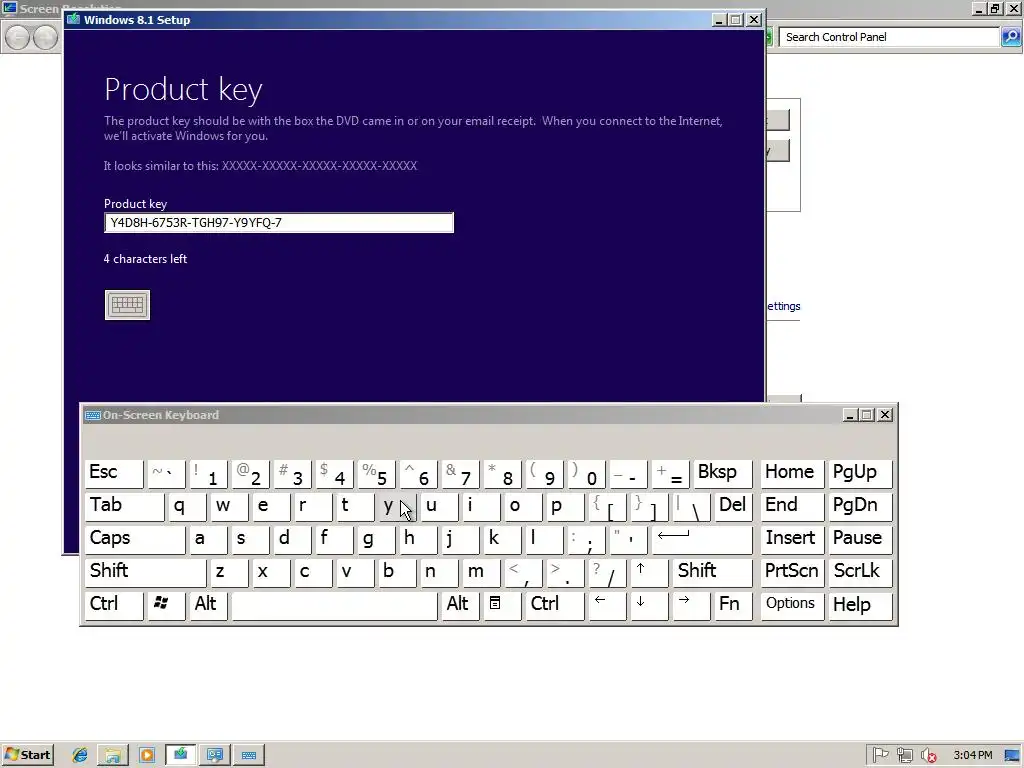The height and width of the screenshot is (768, 1024).
Task: Tap the equals key
Action: pyautogui.click(x=670, y=473)
